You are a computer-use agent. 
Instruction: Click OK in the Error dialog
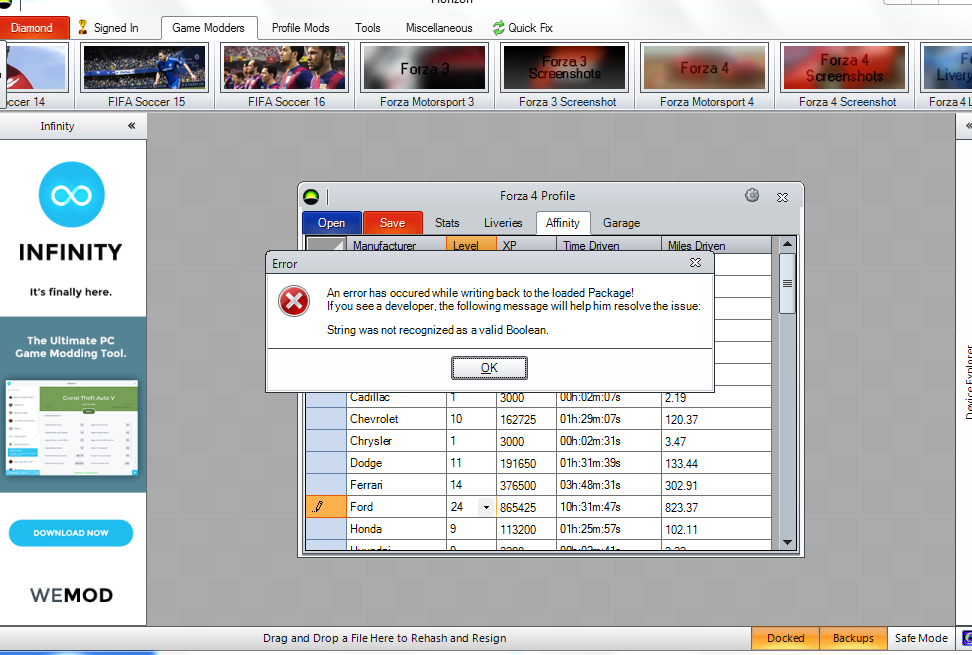click(x=489, y=368)
